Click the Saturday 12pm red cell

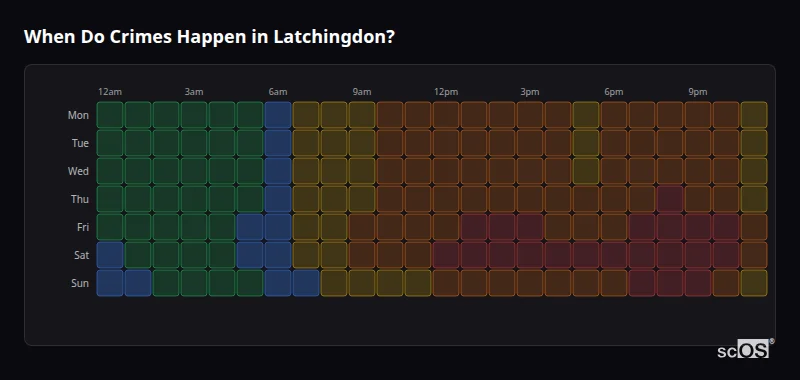click(x=446, y=255)
